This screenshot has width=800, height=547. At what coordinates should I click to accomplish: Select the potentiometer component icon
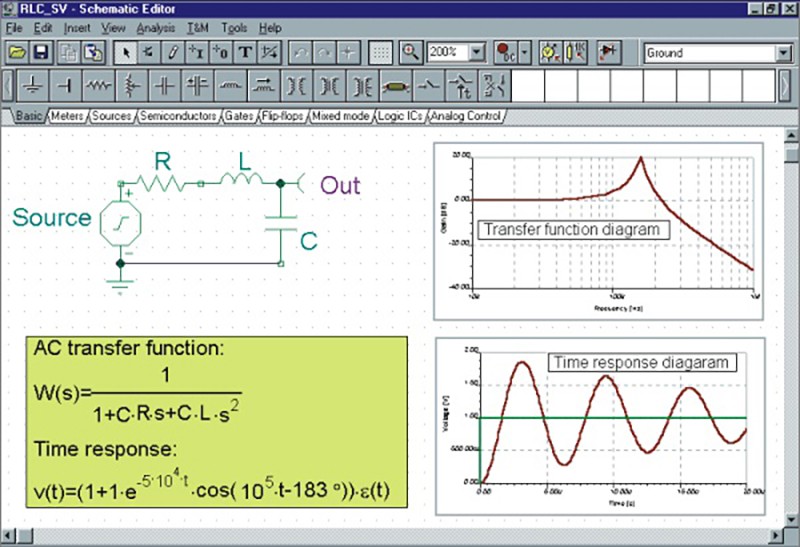(x=131, y=86)
